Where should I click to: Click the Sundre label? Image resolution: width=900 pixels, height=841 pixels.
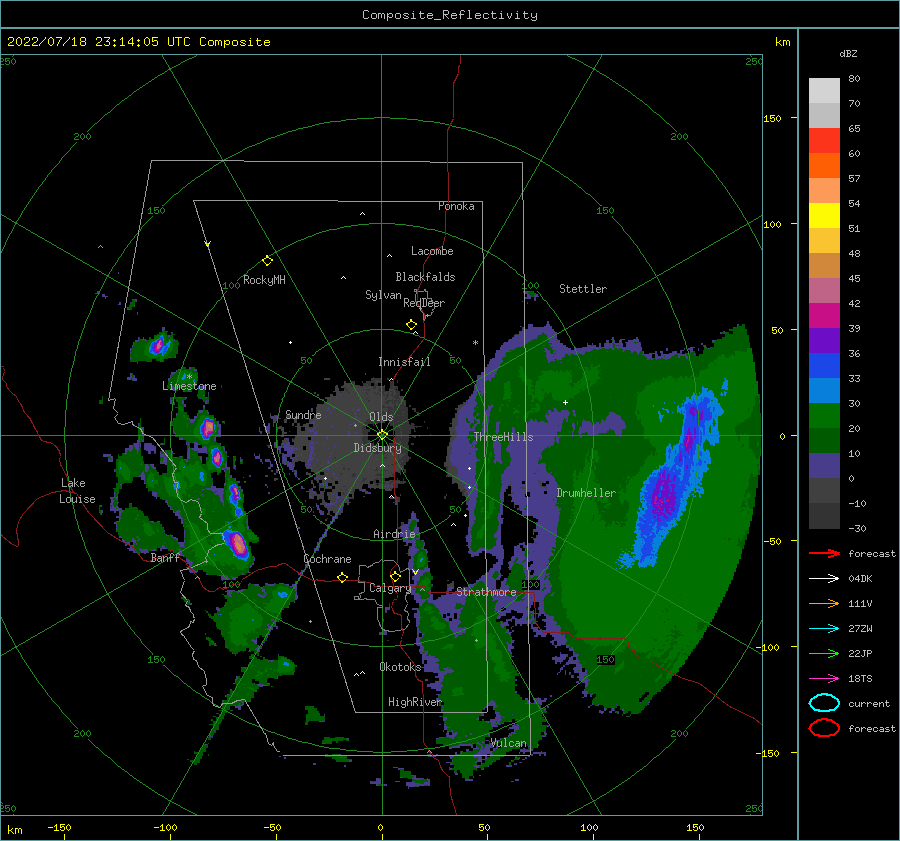(x=303, y=414)
